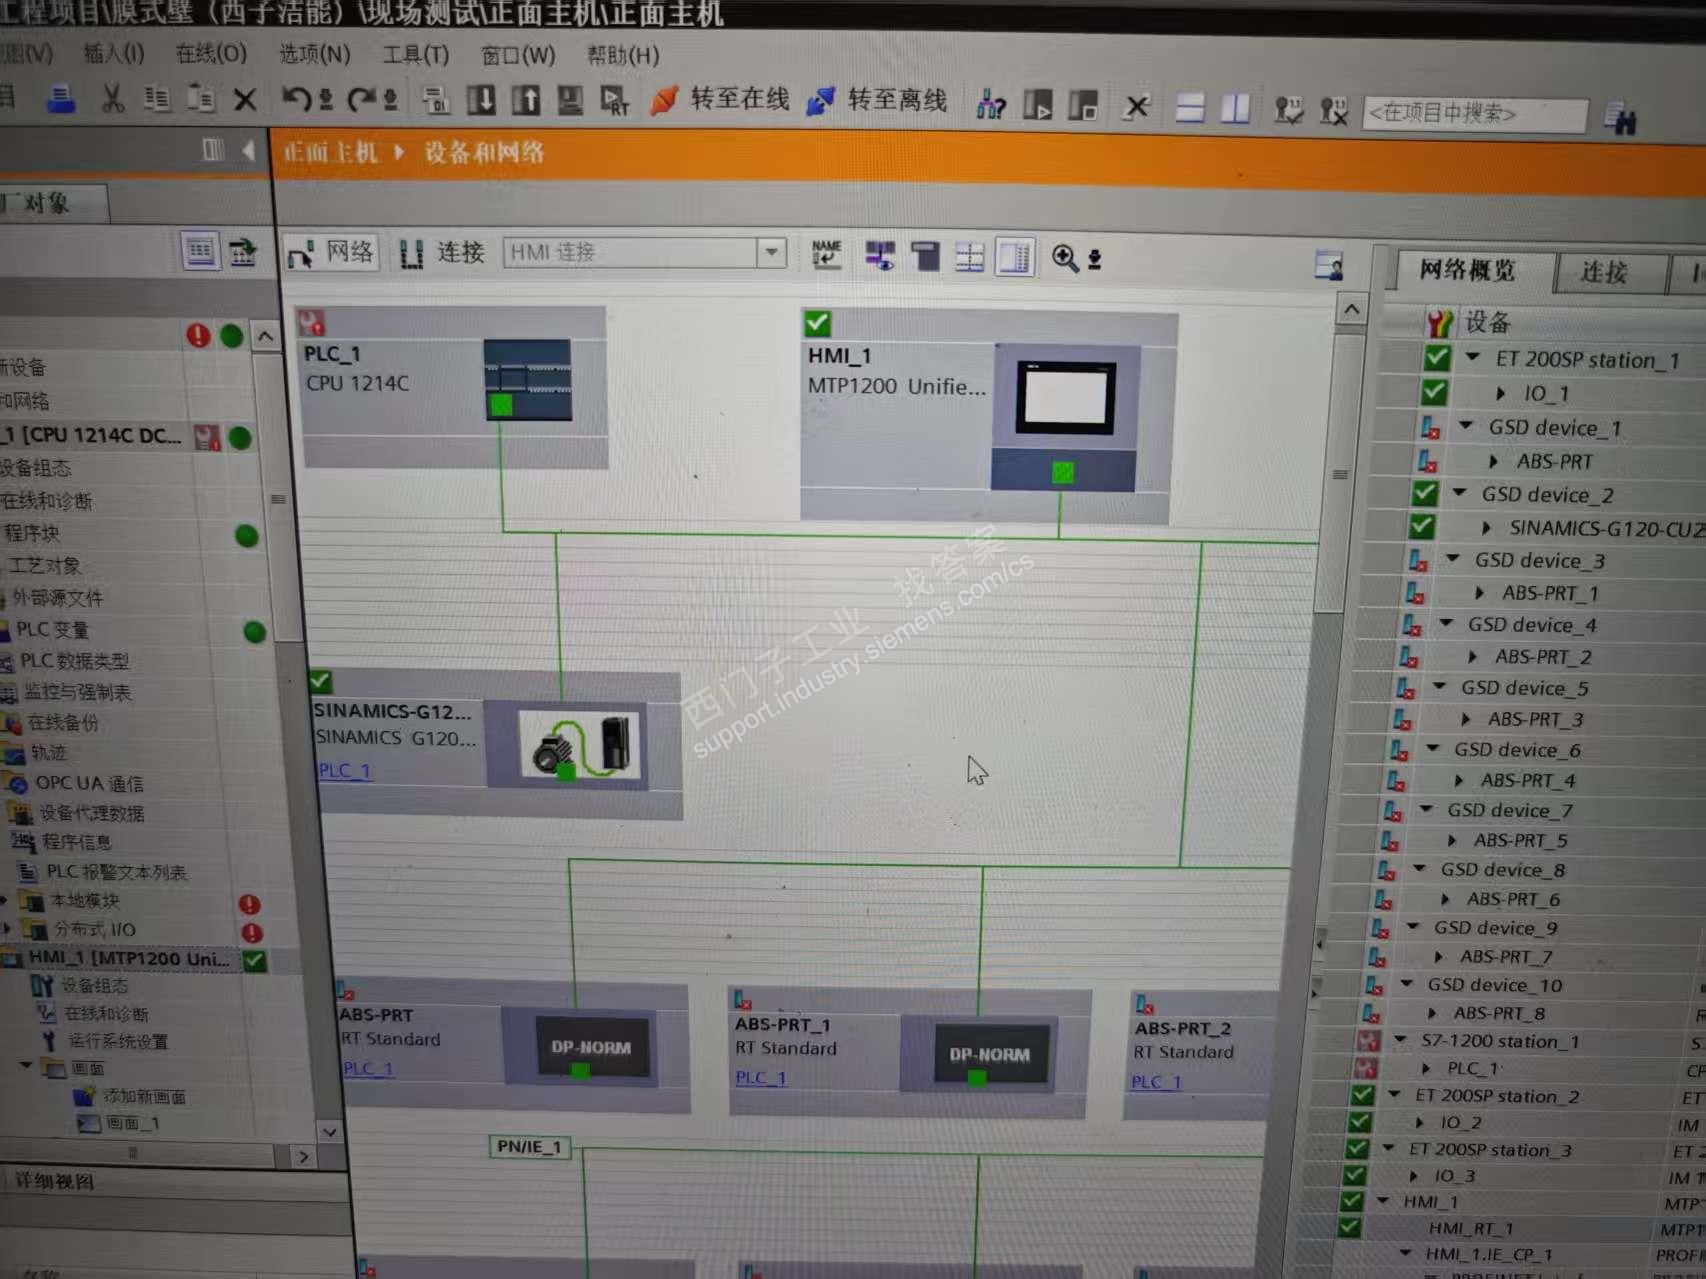
Task: Click the left panel's list view icon
Action: (x=200, y=250)
